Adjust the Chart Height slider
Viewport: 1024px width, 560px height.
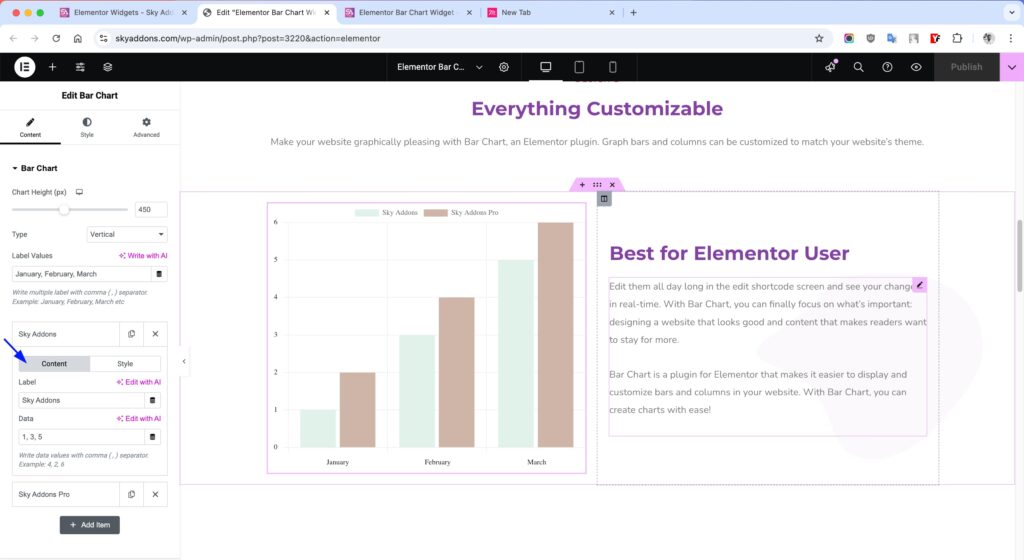[64, 210]
